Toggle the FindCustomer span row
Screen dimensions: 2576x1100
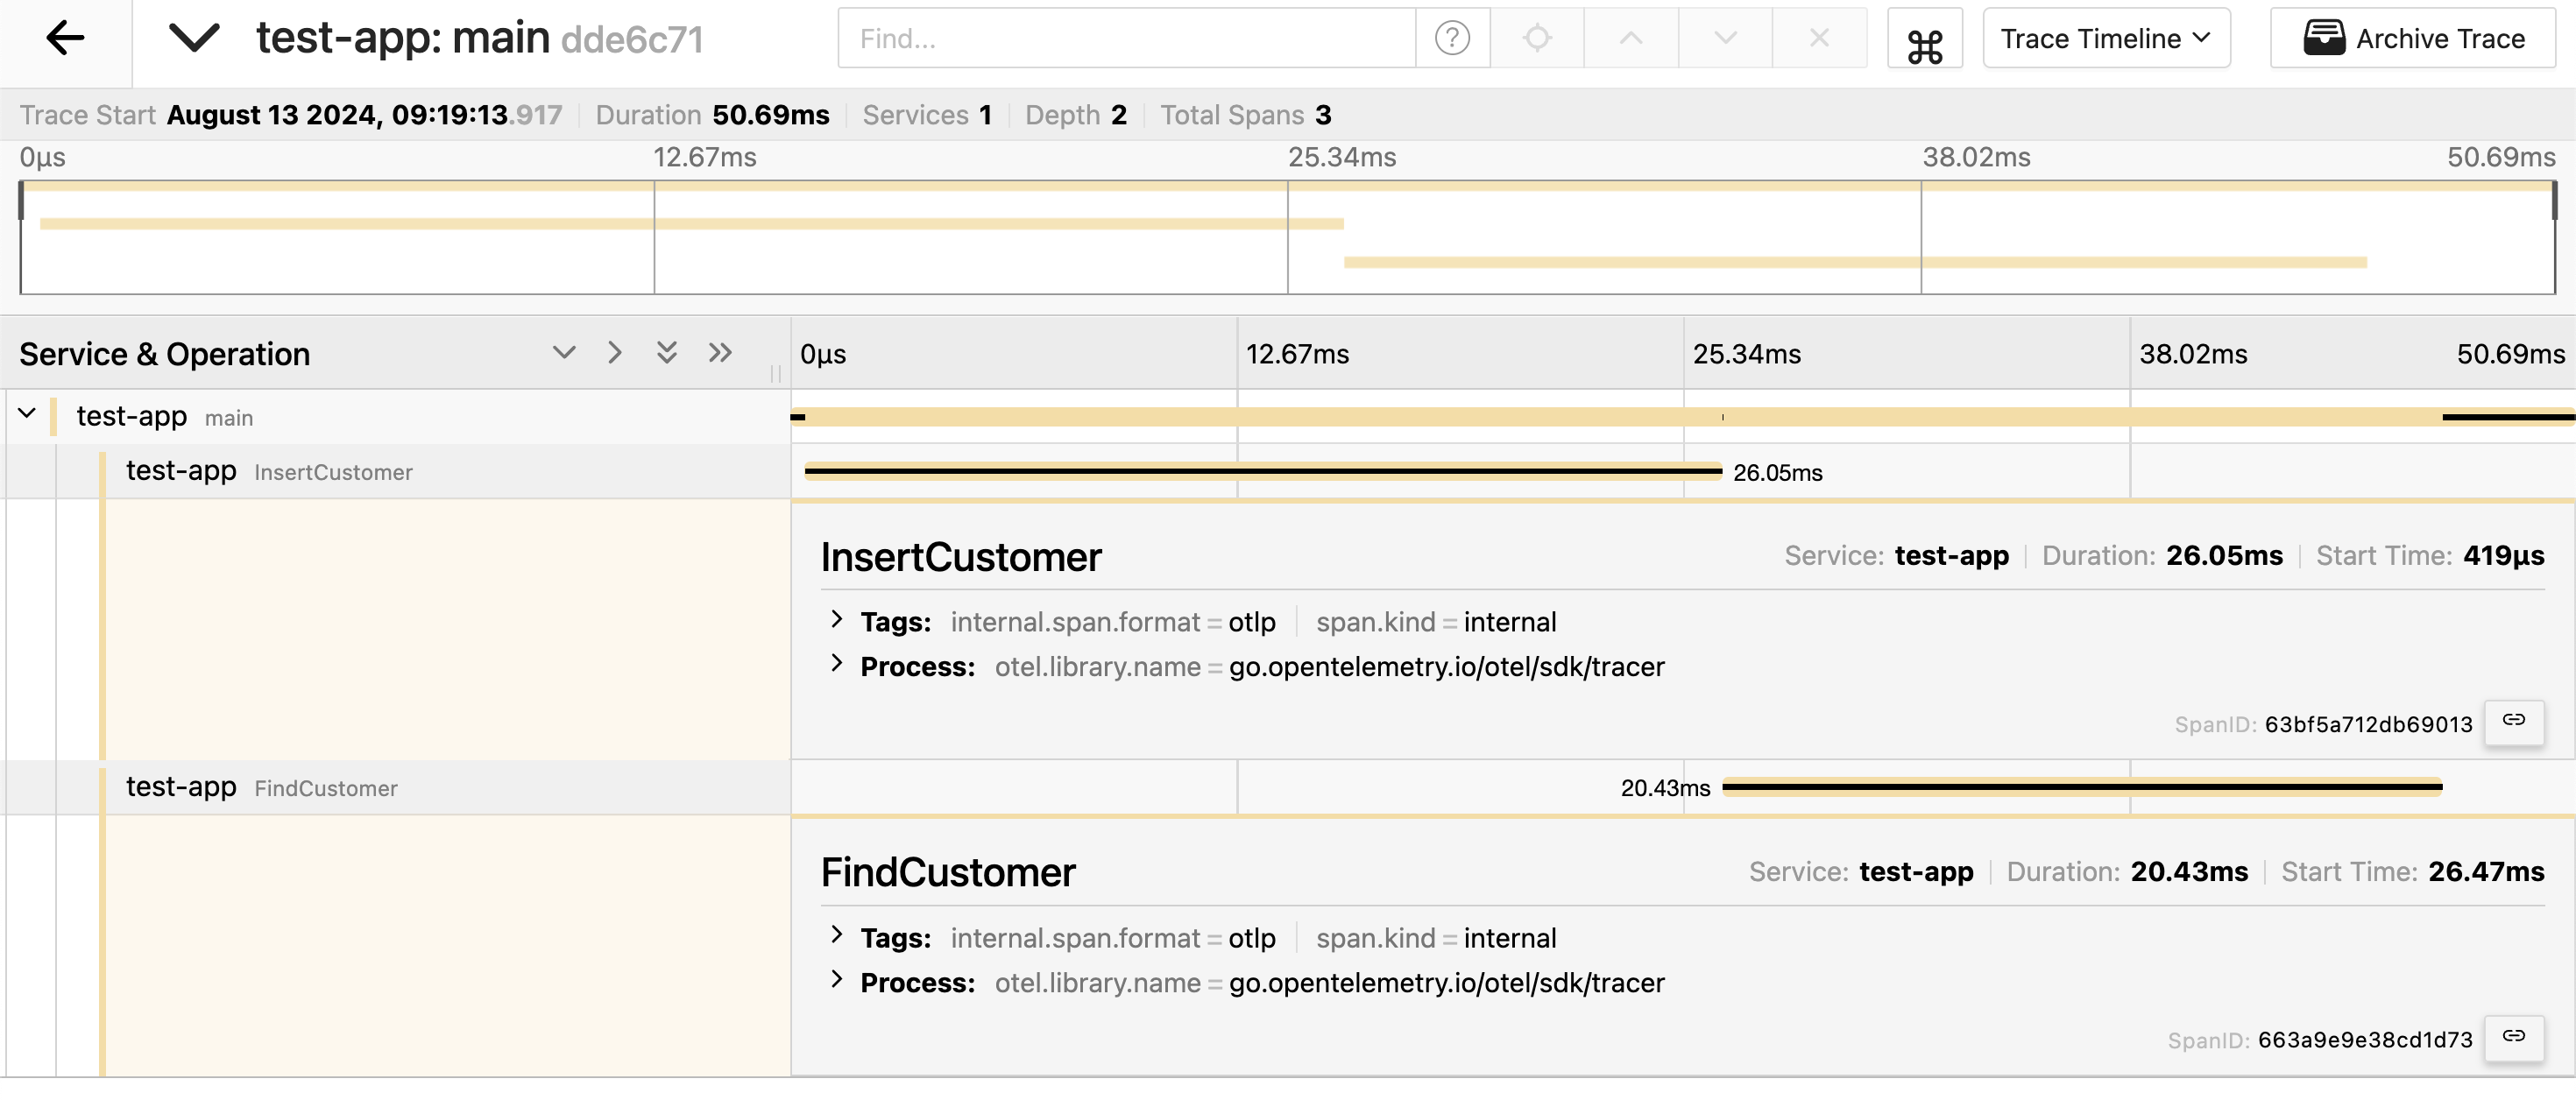coord(325,788)
